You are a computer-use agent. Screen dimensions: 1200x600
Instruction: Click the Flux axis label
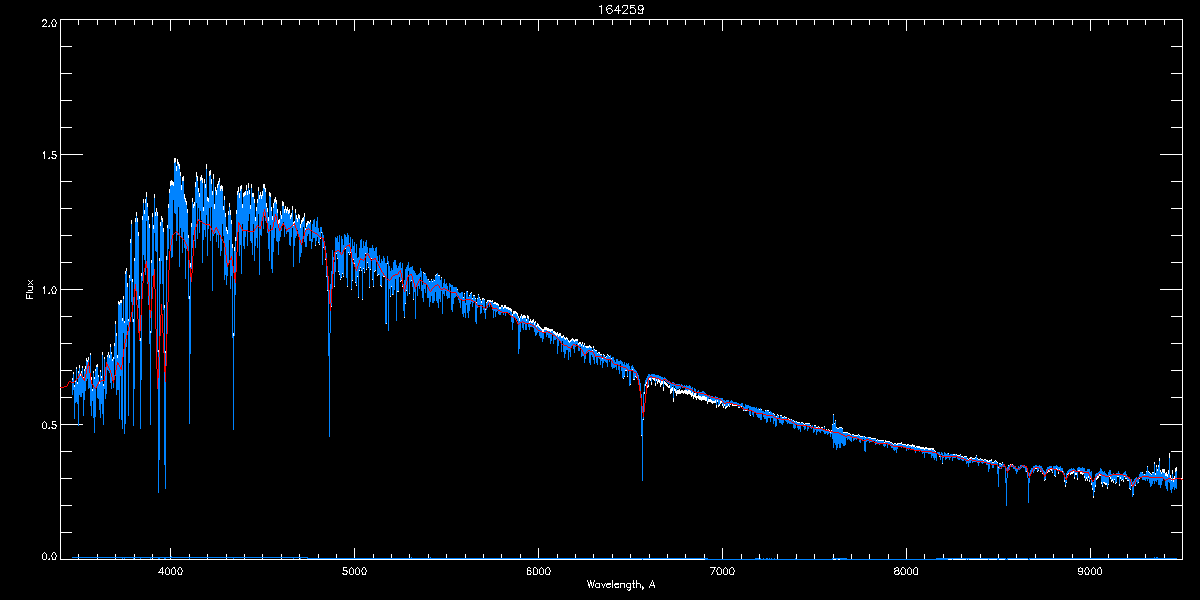30,289
